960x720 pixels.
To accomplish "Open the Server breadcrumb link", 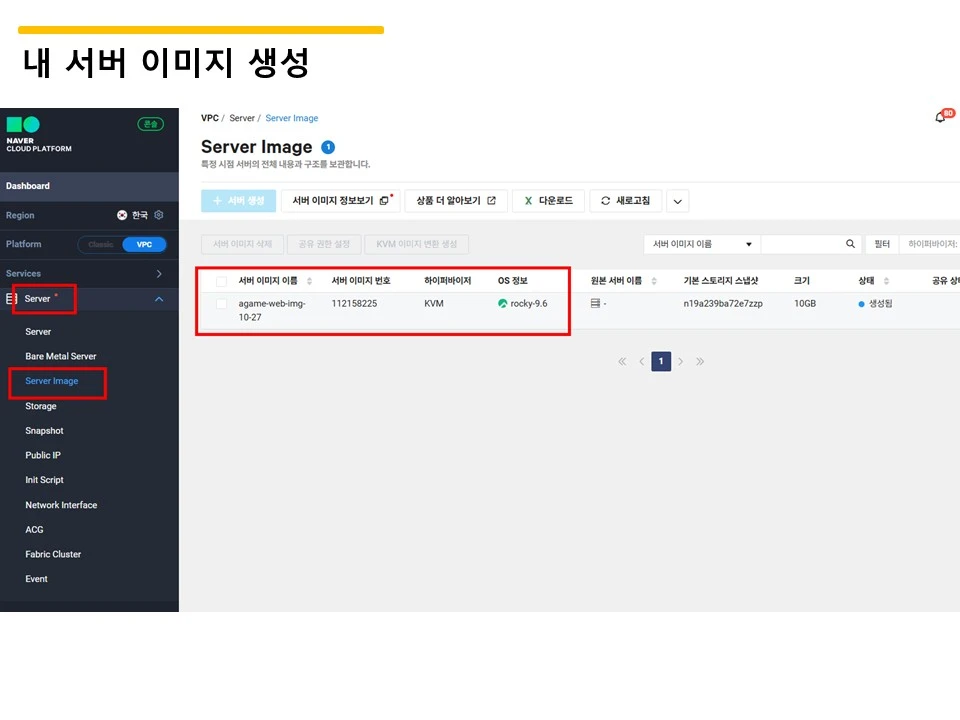I will click(240, 117).
